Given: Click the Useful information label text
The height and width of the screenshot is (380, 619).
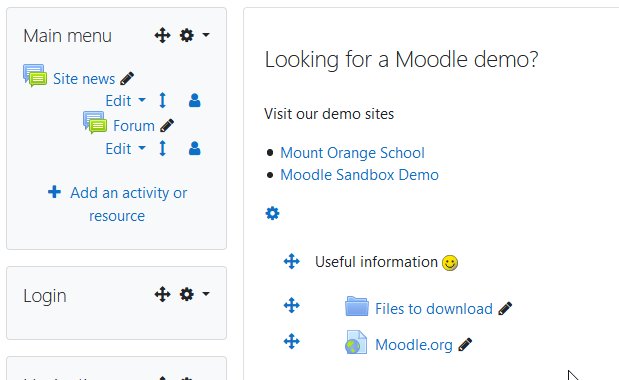Looking at the screenshot, I should pos(377,262).
